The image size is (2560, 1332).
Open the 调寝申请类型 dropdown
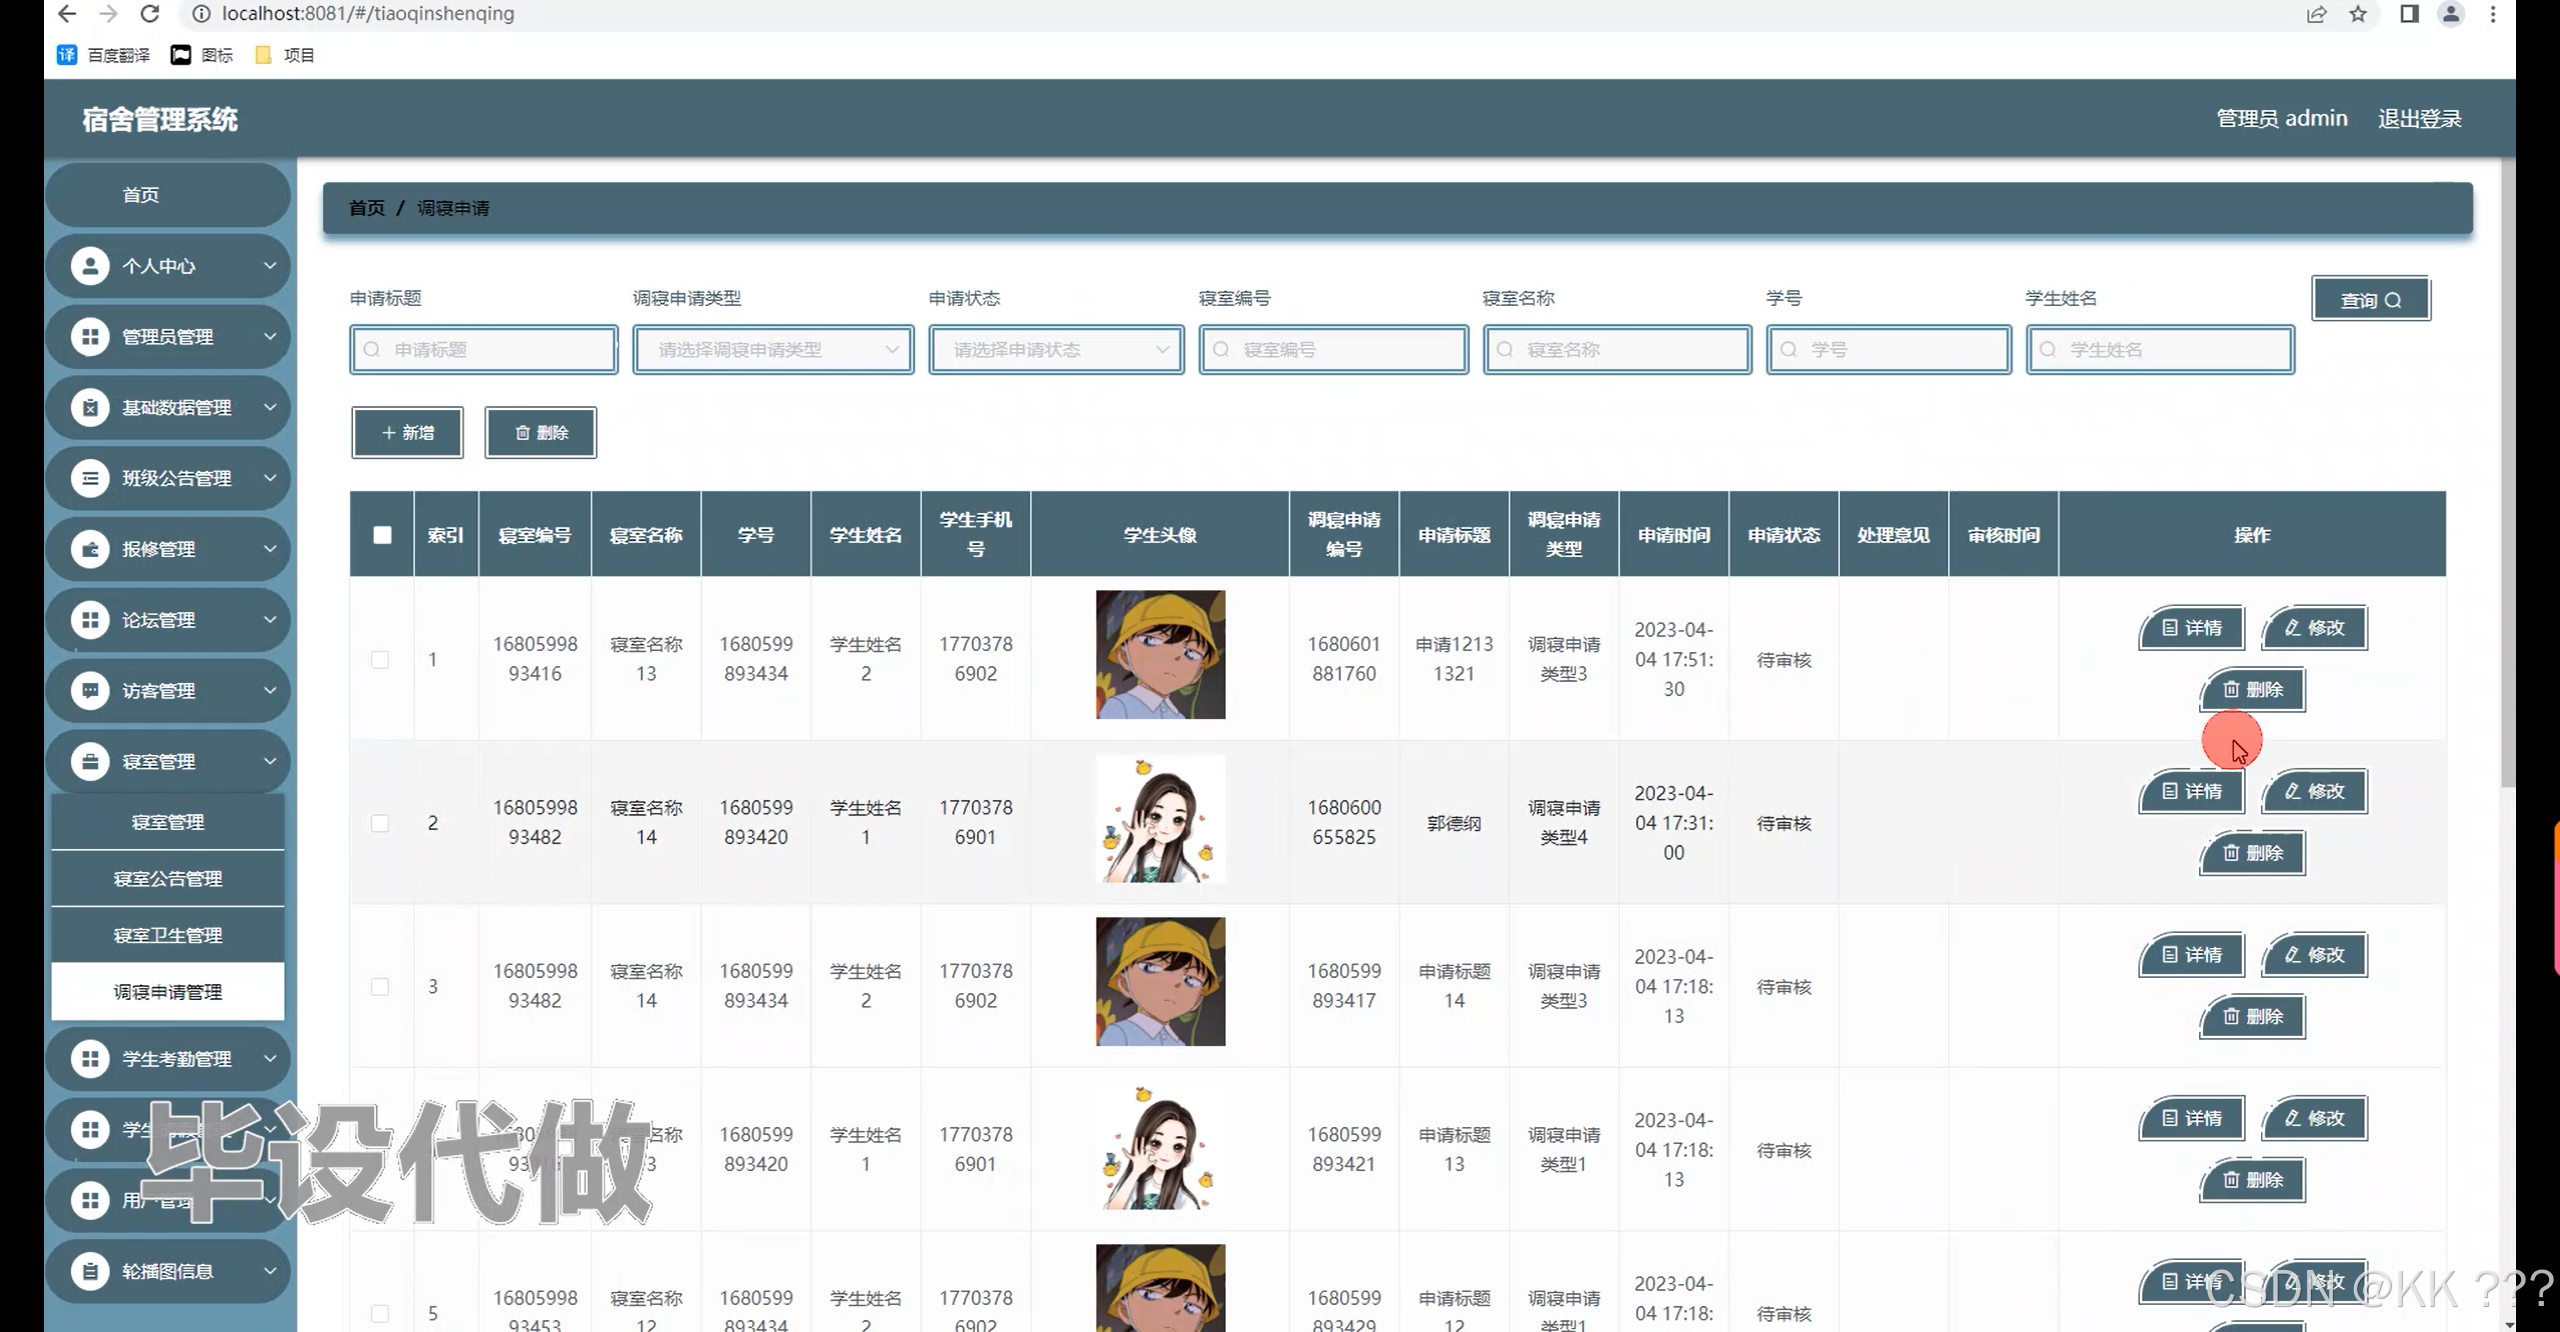point(773,350)
